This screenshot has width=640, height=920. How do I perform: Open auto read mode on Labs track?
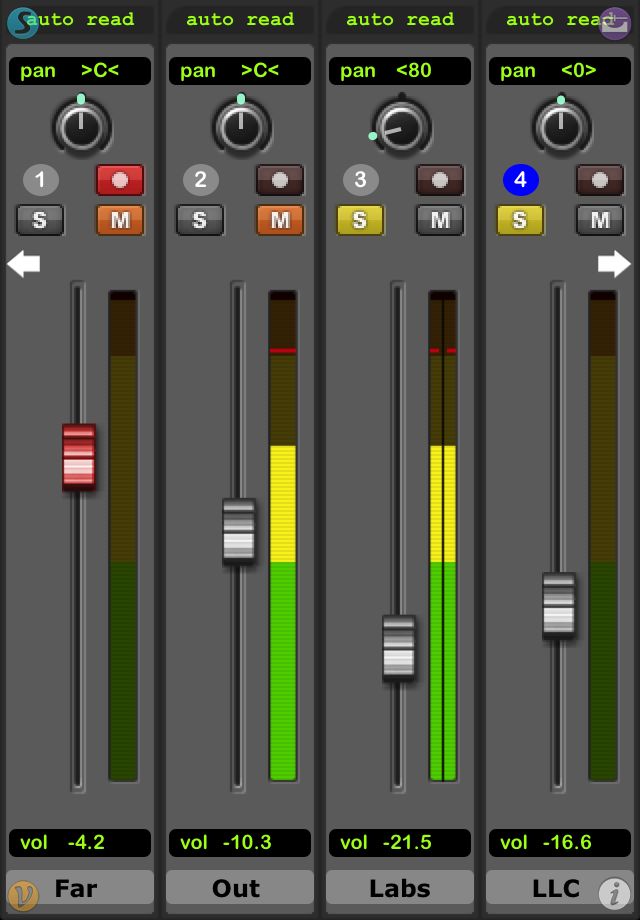(x=400, y=19)
